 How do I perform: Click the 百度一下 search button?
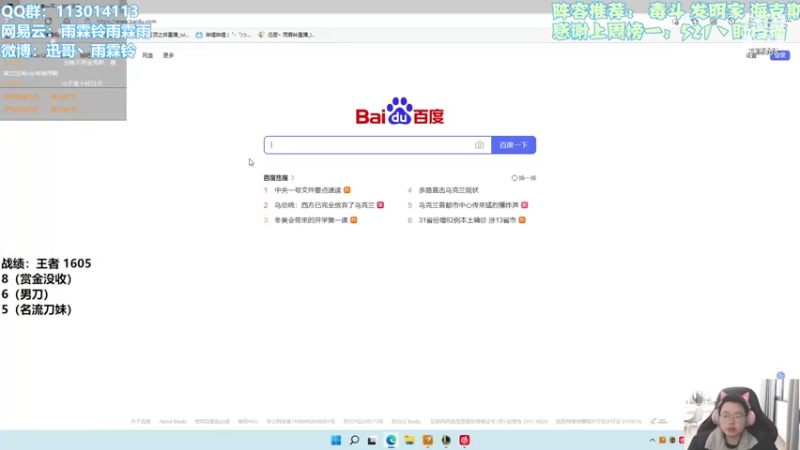point(513,145)
